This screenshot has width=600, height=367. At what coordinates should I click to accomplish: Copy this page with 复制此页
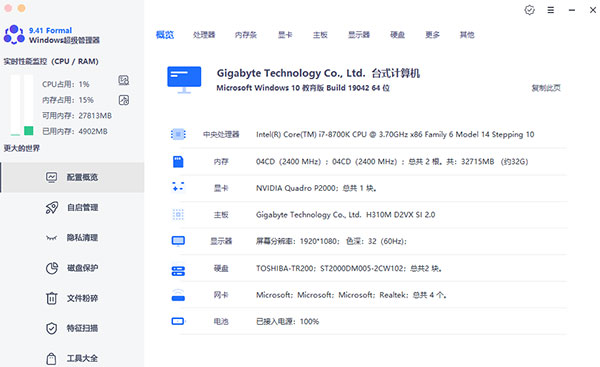pyautogui.click(x=546, y=88)
